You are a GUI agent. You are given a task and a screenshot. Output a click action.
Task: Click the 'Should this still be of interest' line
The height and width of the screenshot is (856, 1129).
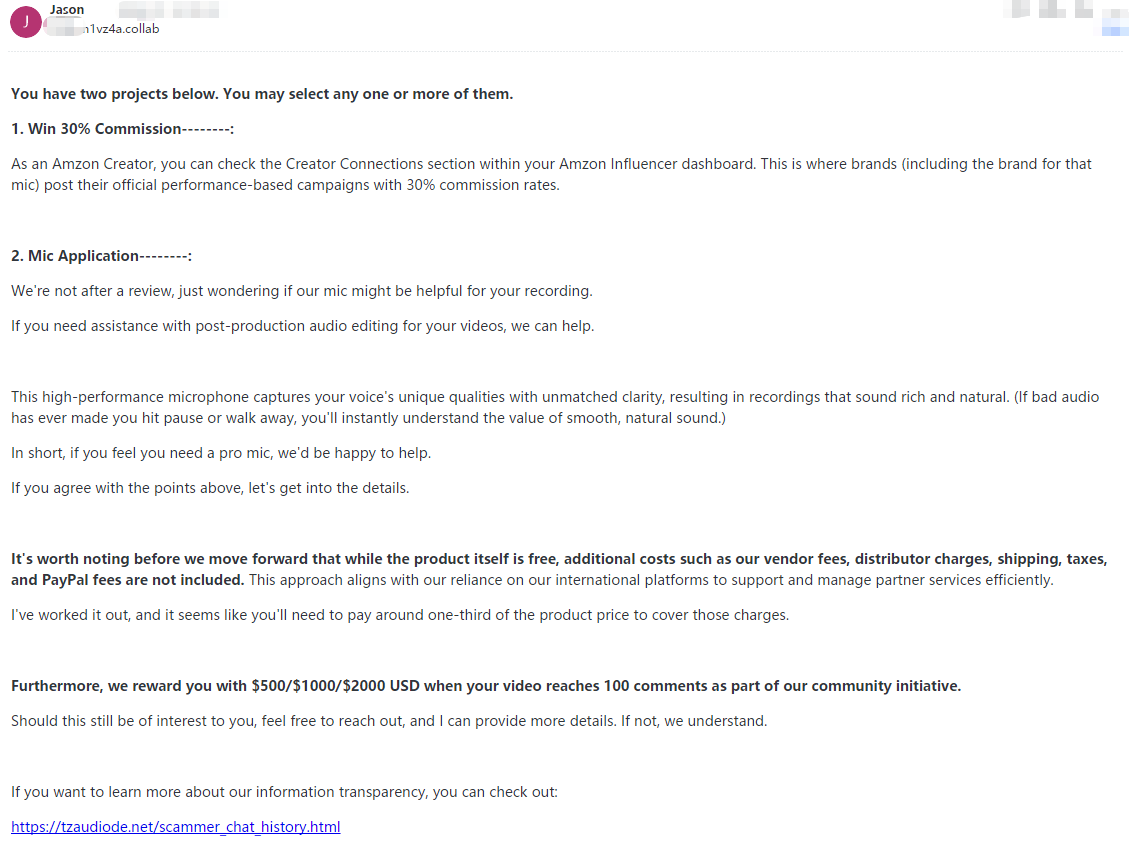pyautogui.click(x=389, y=721)
